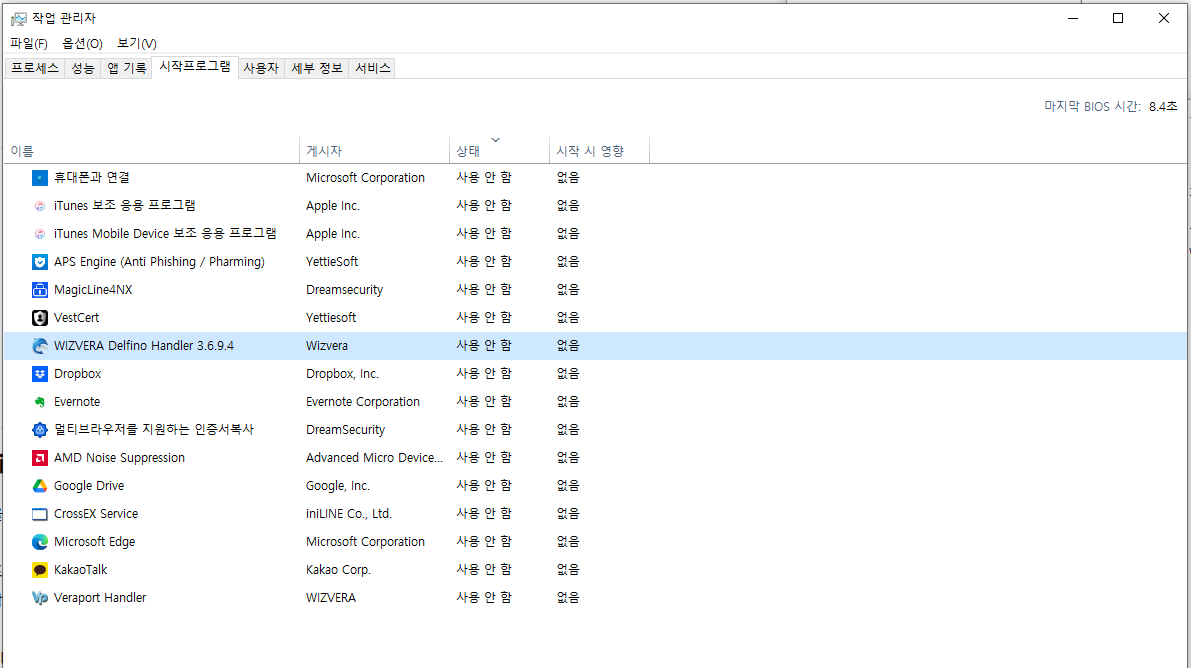
Task: Click the VestCert icon
Action: click(x=40, y=318)
